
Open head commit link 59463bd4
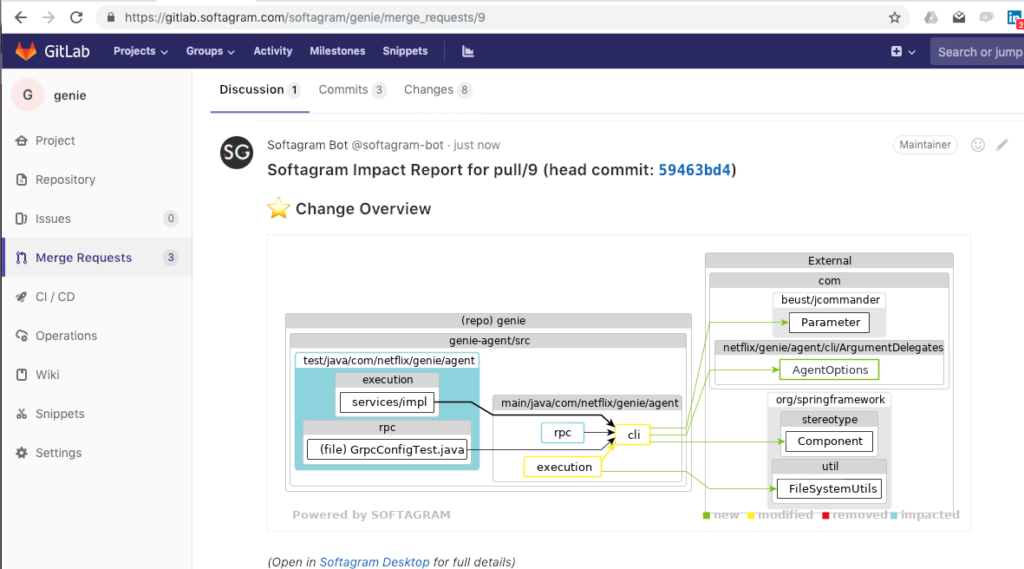[x=694, y=170]
